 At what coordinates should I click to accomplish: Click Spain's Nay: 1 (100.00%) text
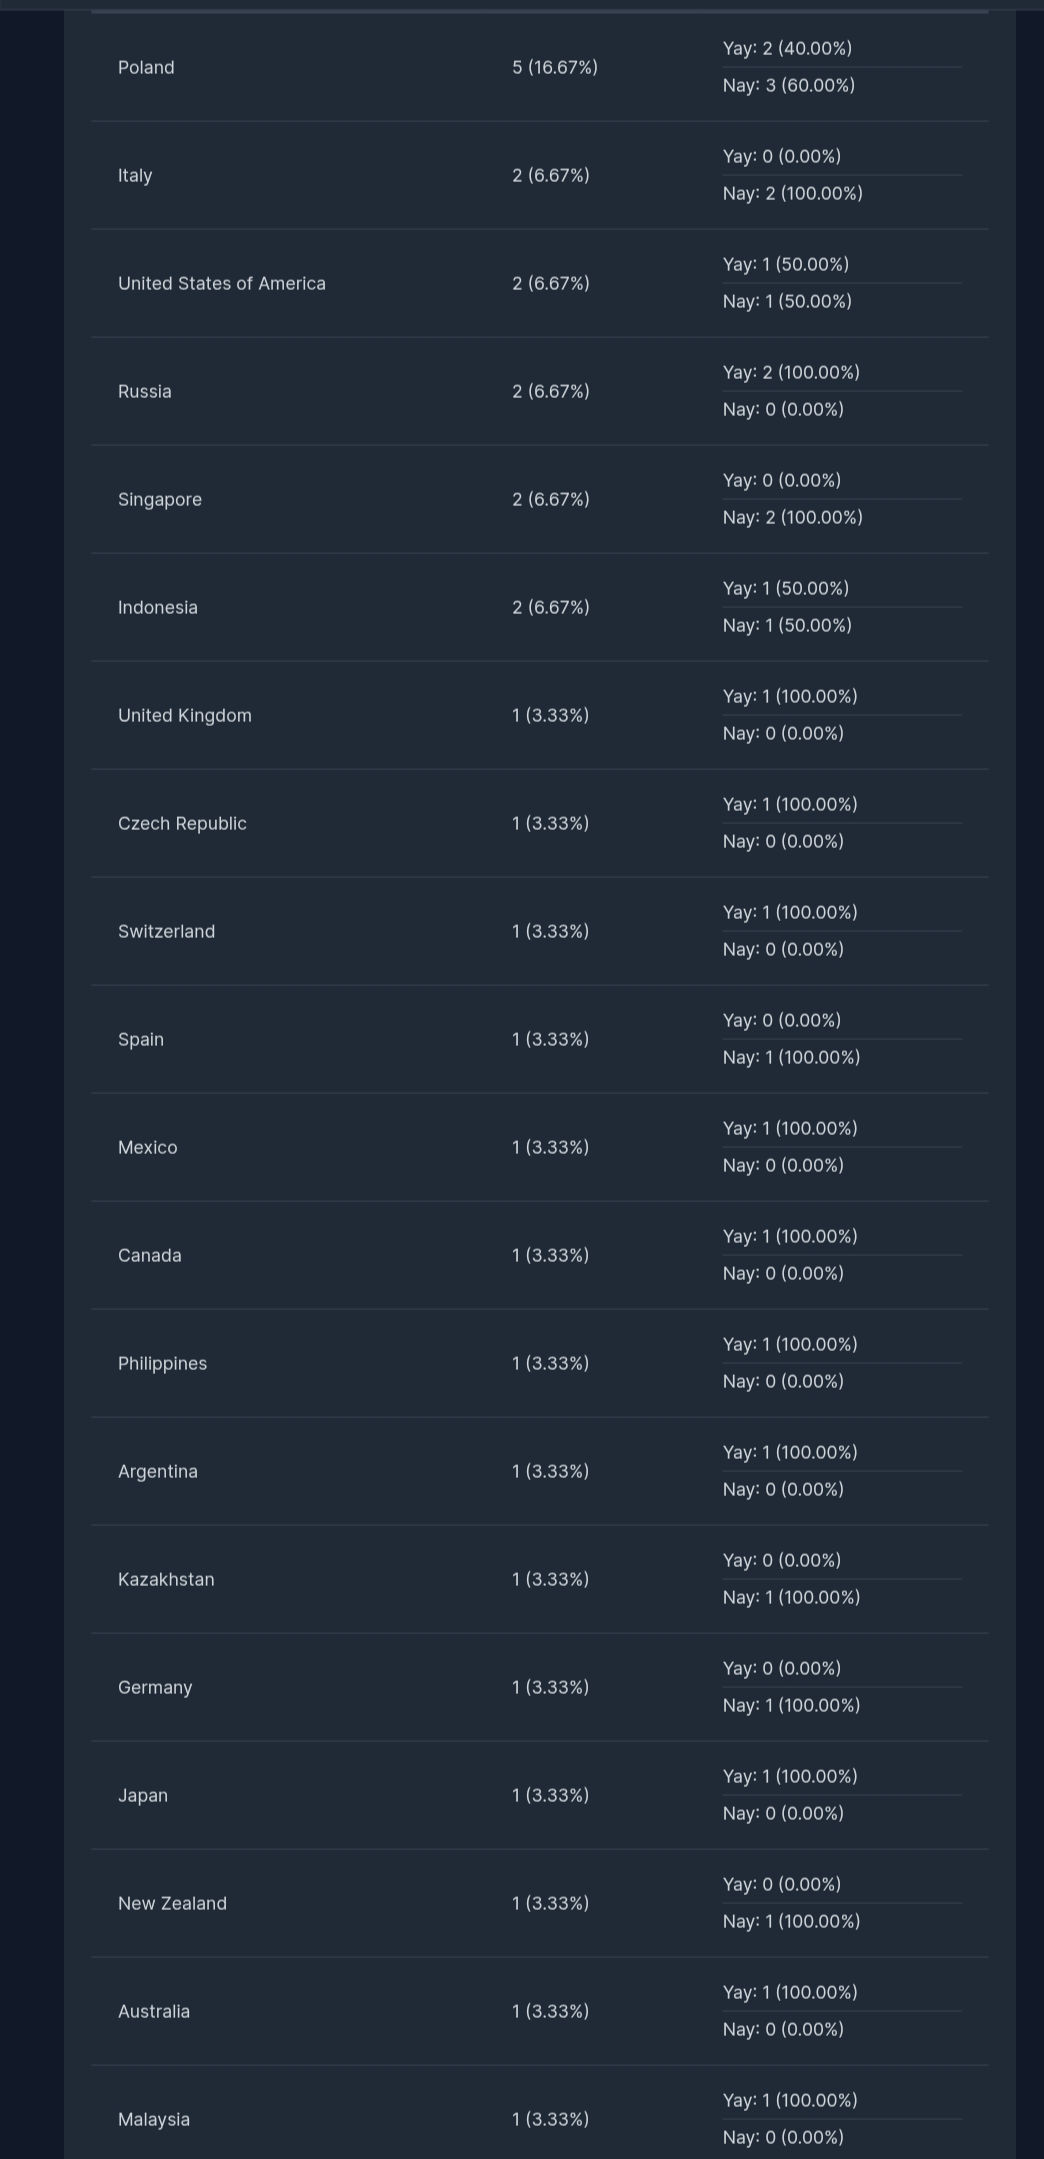click(792, 1057)
